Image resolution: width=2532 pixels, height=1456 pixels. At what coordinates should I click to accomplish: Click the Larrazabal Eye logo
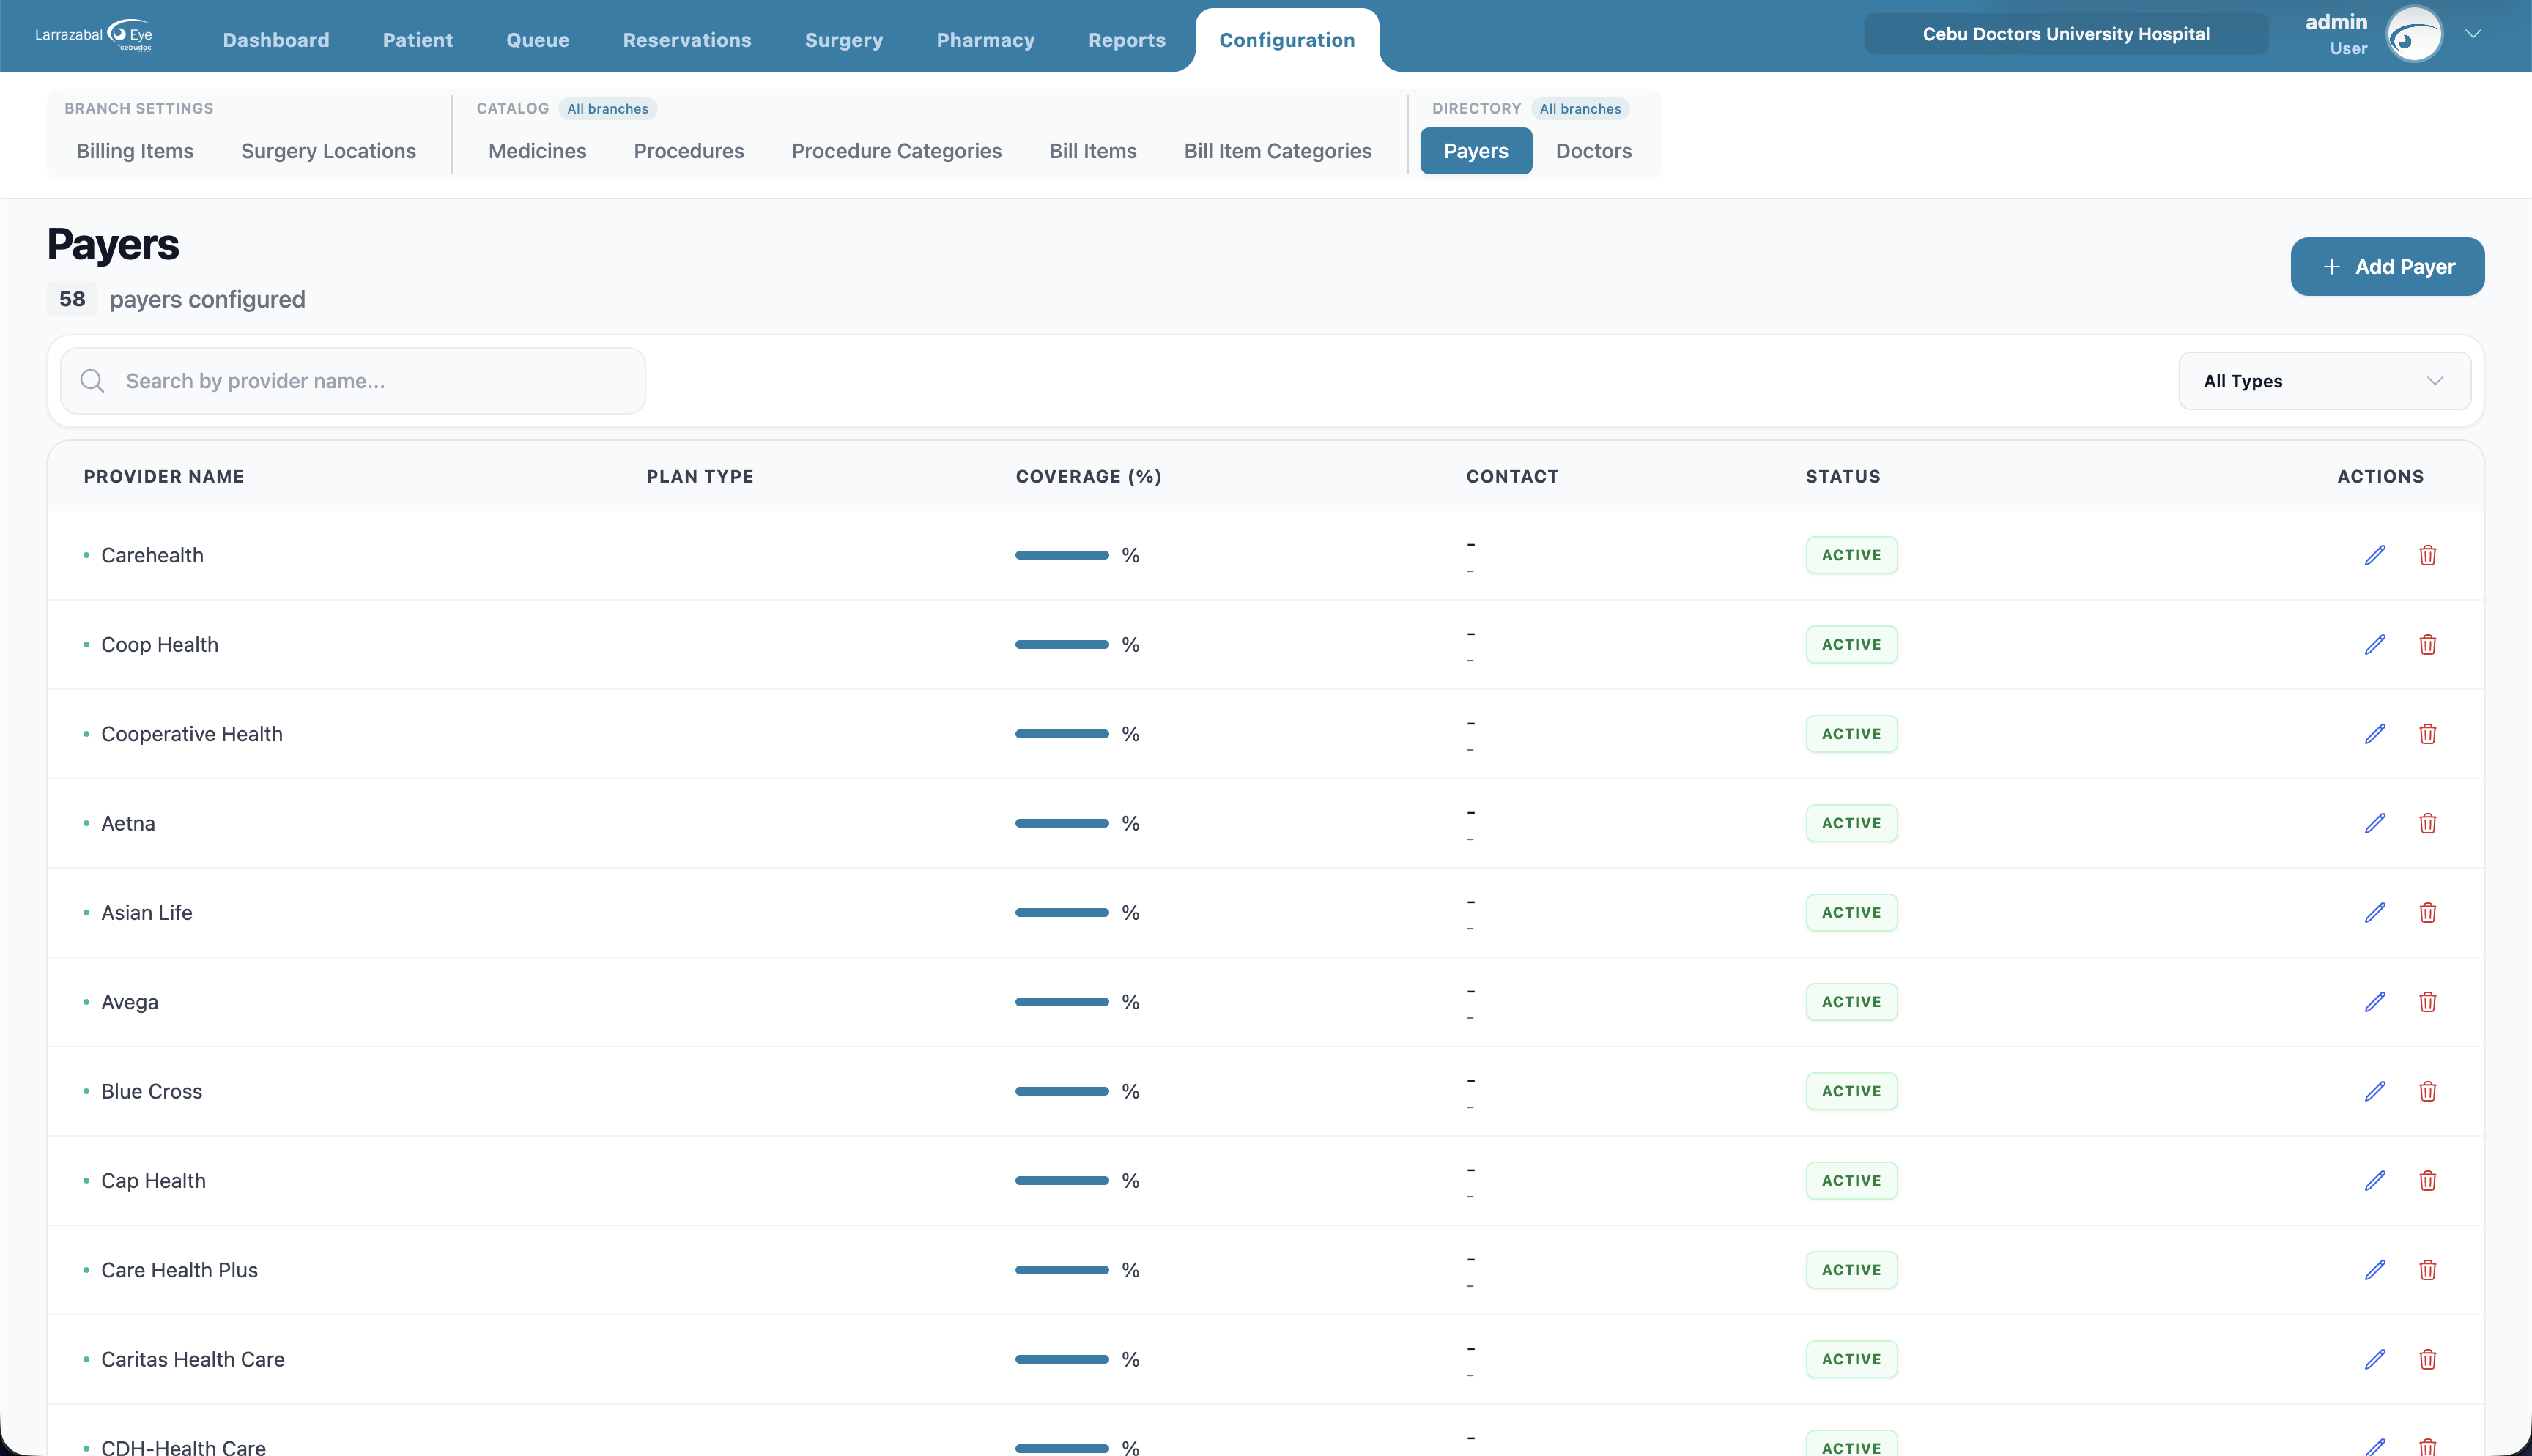click(94, 35)
